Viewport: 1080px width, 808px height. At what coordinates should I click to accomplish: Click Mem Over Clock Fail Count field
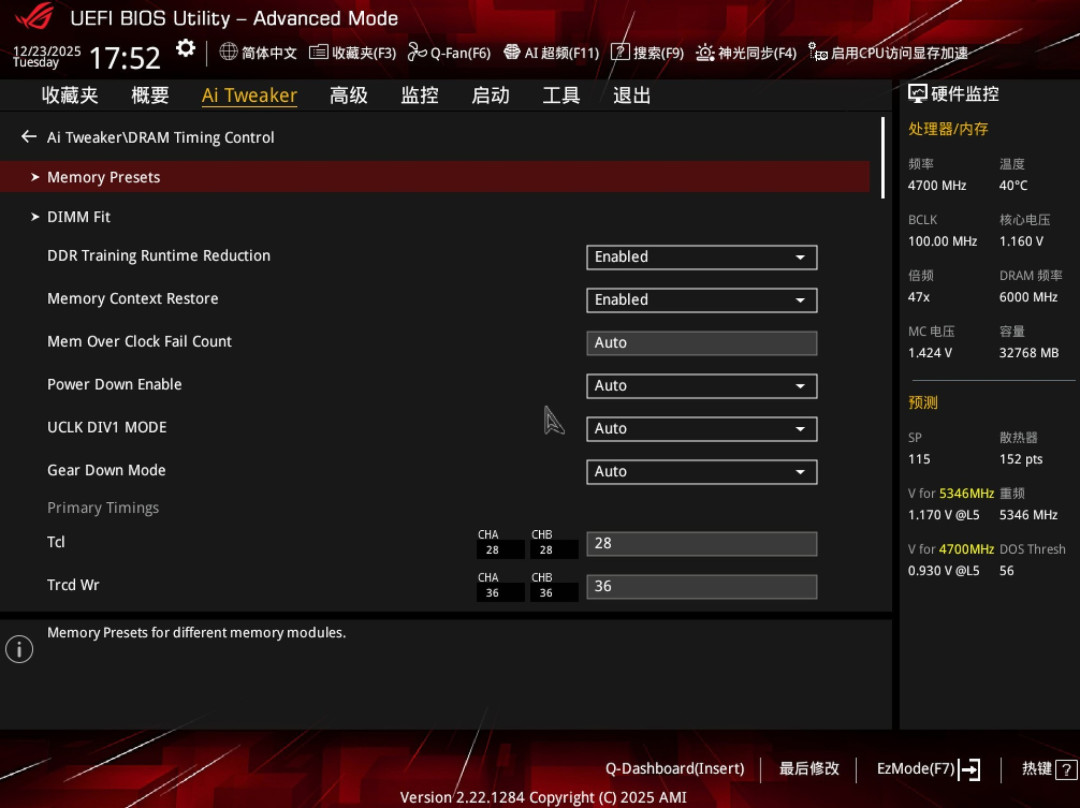pos(702,343)
